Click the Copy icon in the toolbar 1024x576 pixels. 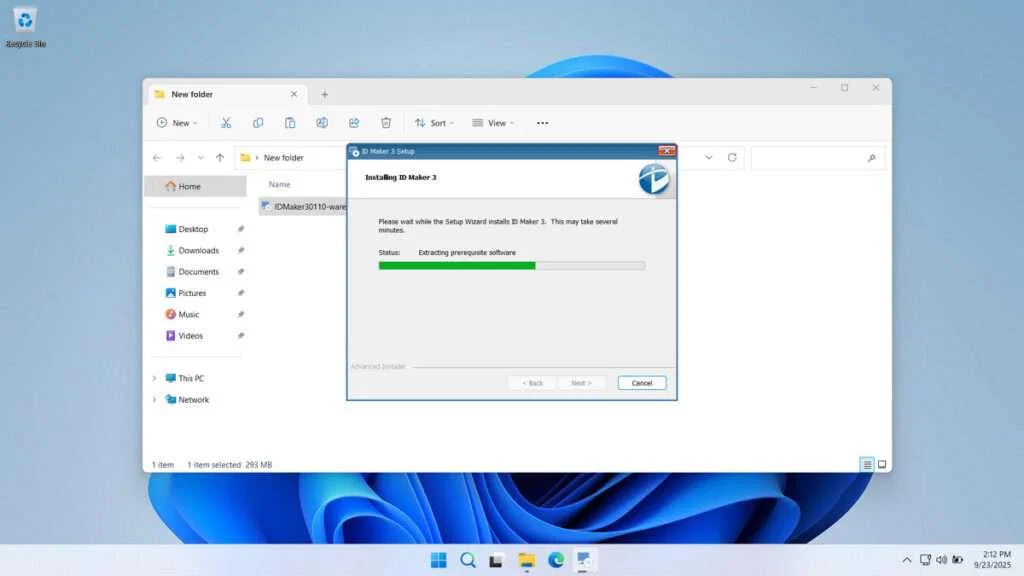tap(258, 122)
